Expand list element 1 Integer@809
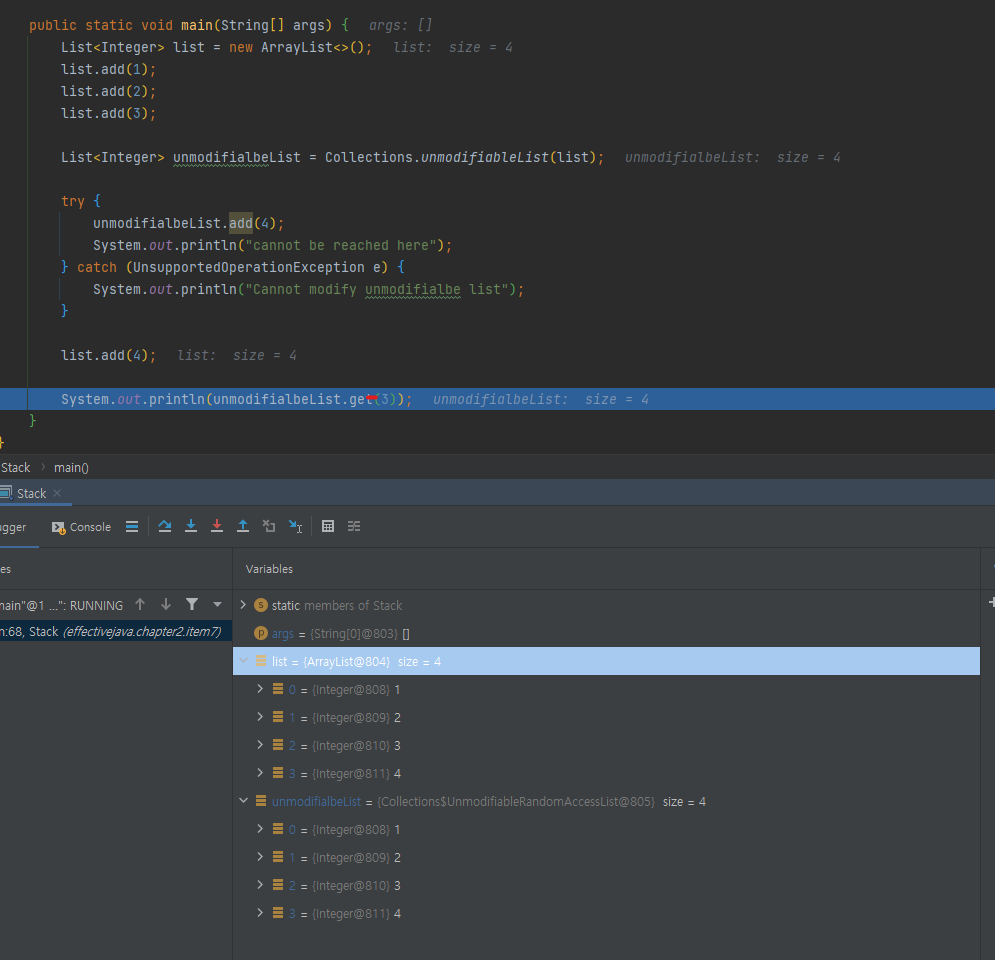This screenshot has width=995, height=960. 260,717
